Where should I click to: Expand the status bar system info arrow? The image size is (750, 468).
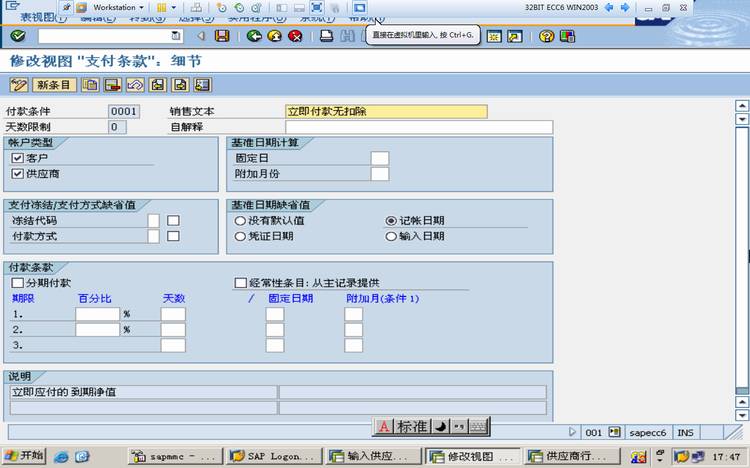click(x=572, y=432)
